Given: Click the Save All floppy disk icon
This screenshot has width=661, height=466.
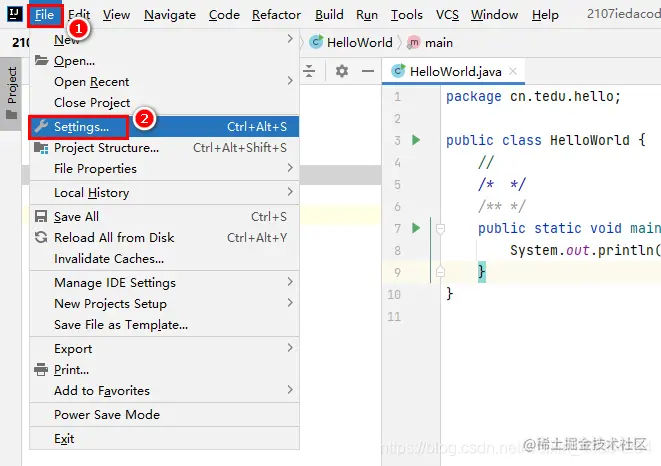Looking at the screenshot, I should (x=41, y=216).
